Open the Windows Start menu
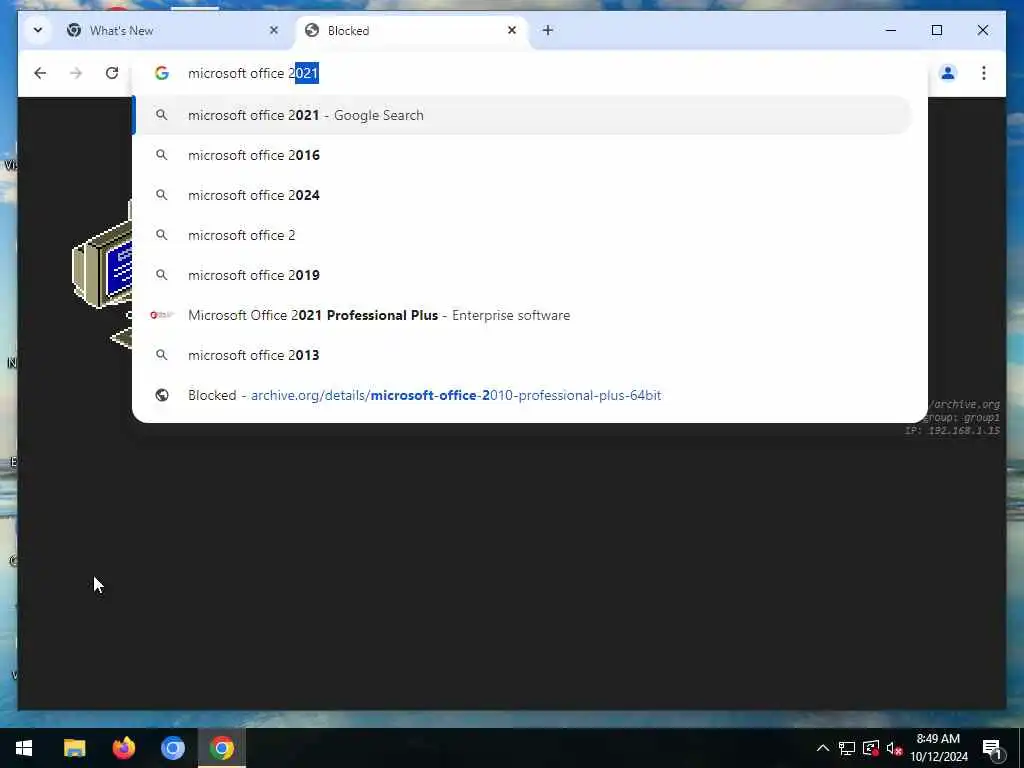The height and width of the screenshot is (768, 1024). point(24,748)
